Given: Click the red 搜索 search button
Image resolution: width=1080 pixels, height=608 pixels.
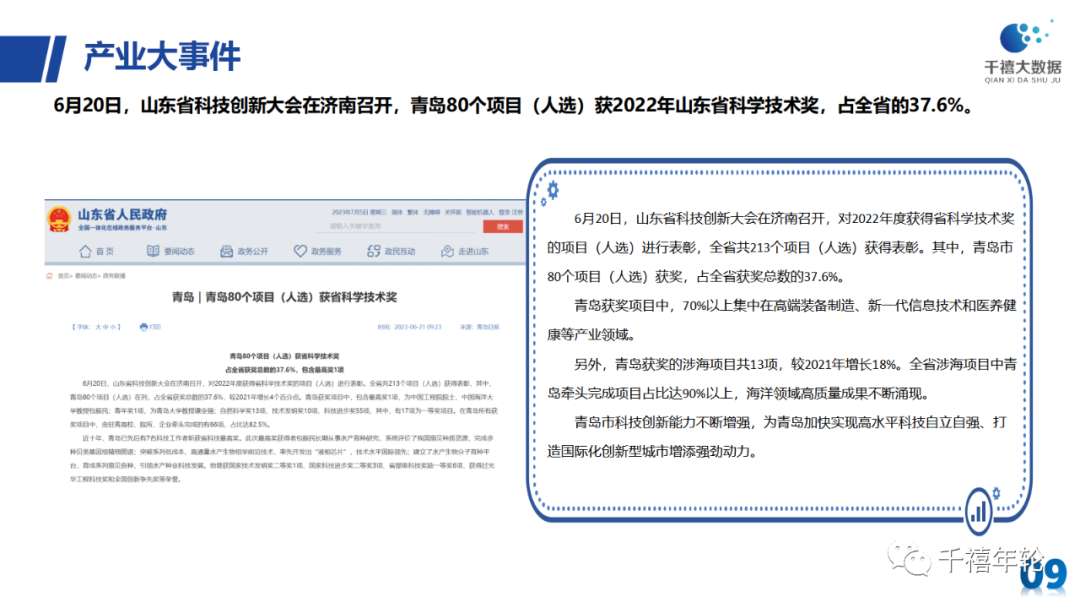Looking at the screenshot, I should tap(503, 227).
